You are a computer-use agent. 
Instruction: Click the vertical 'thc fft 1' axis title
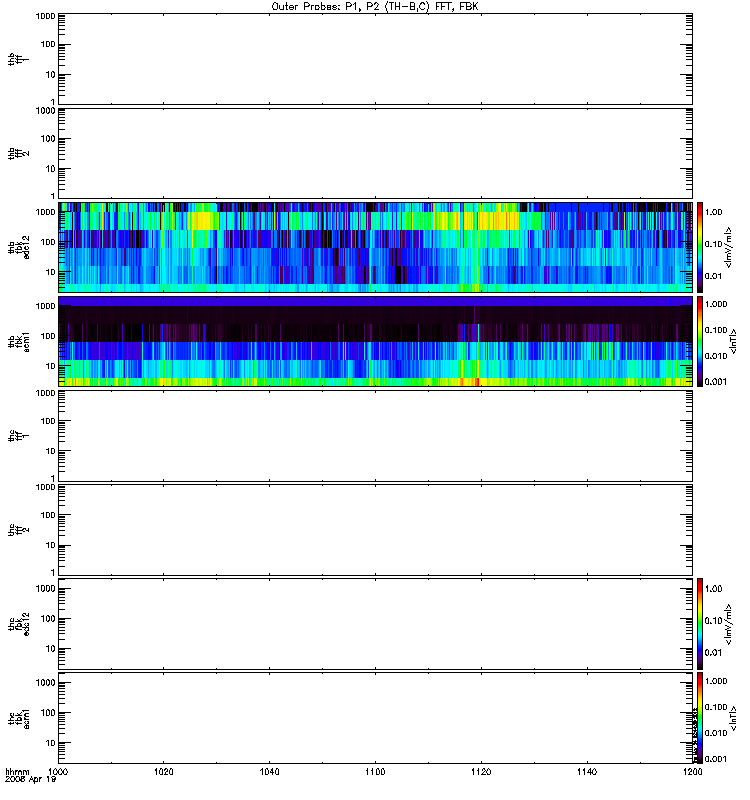(x=19, y=436)
